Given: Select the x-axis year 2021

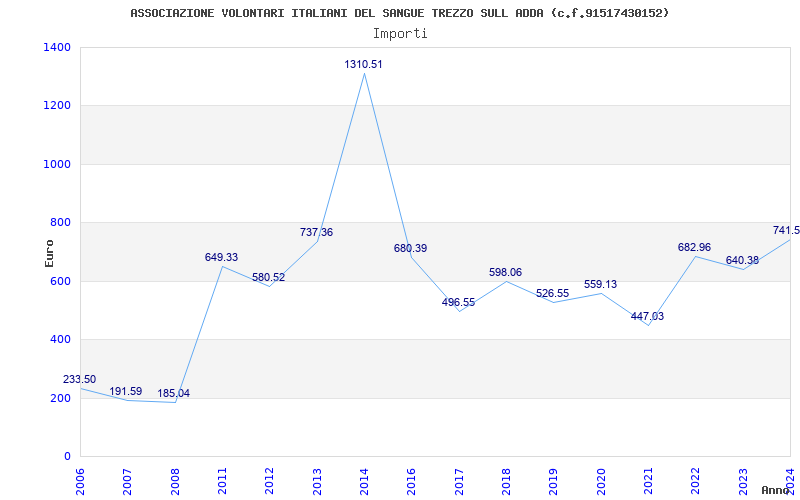Looking at the screenshot, I should tap(648, 481).
